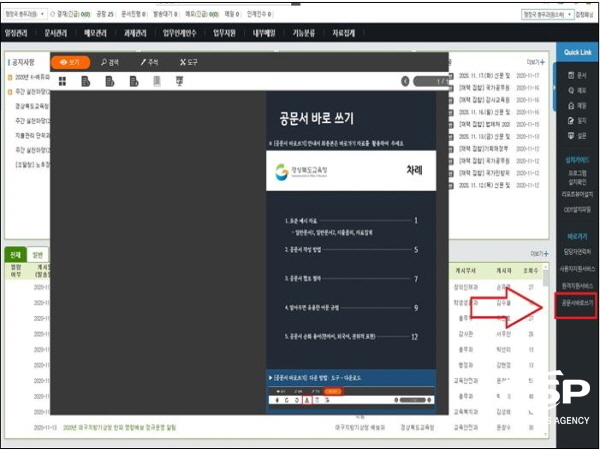
Task: Select 전체 tab of bulletin board
Action: tap(15, 255)
